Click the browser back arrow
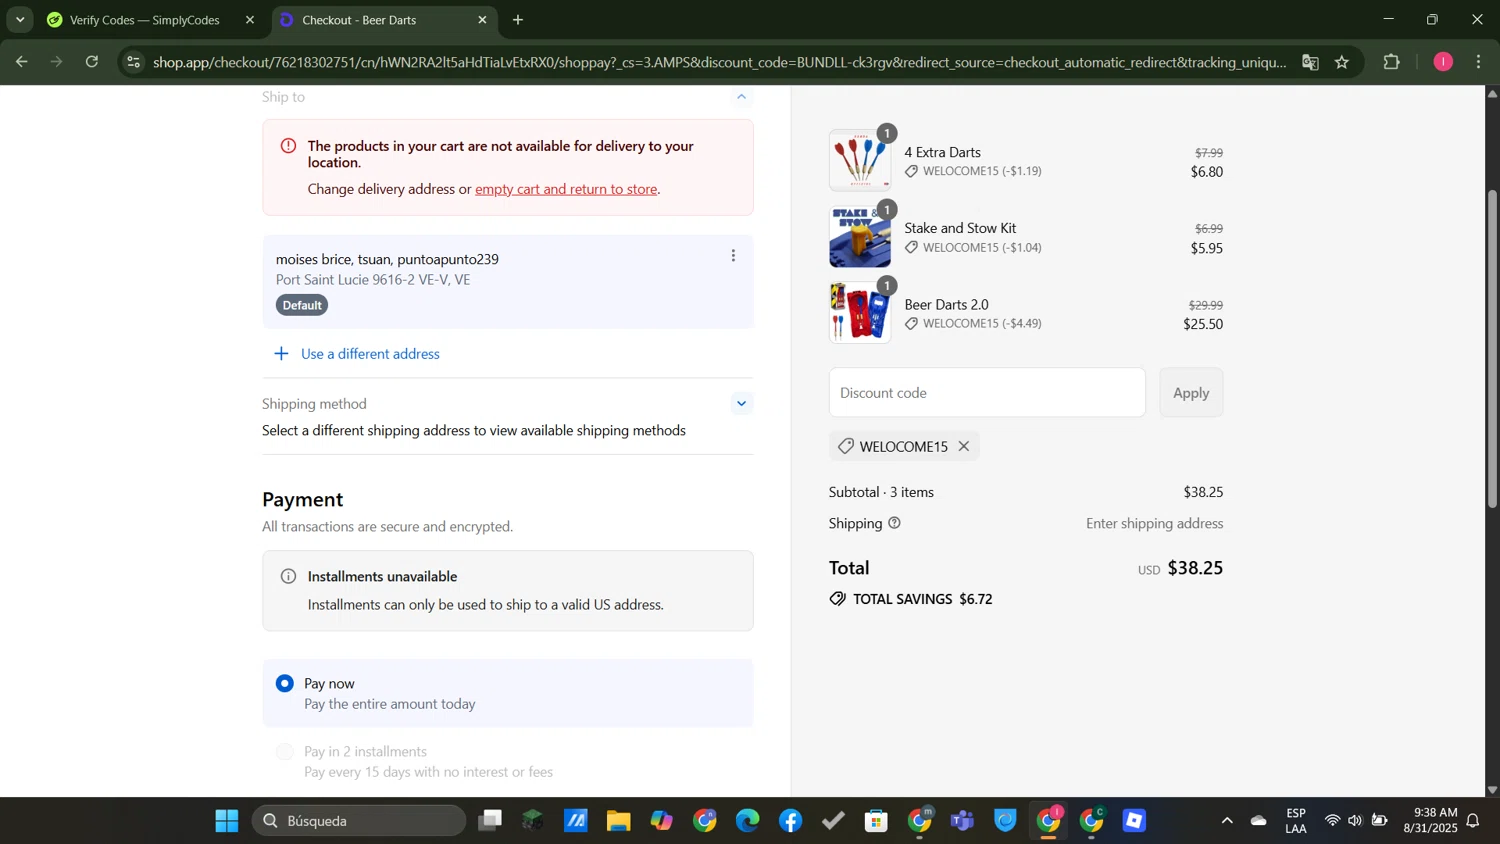 click(21, 62)
